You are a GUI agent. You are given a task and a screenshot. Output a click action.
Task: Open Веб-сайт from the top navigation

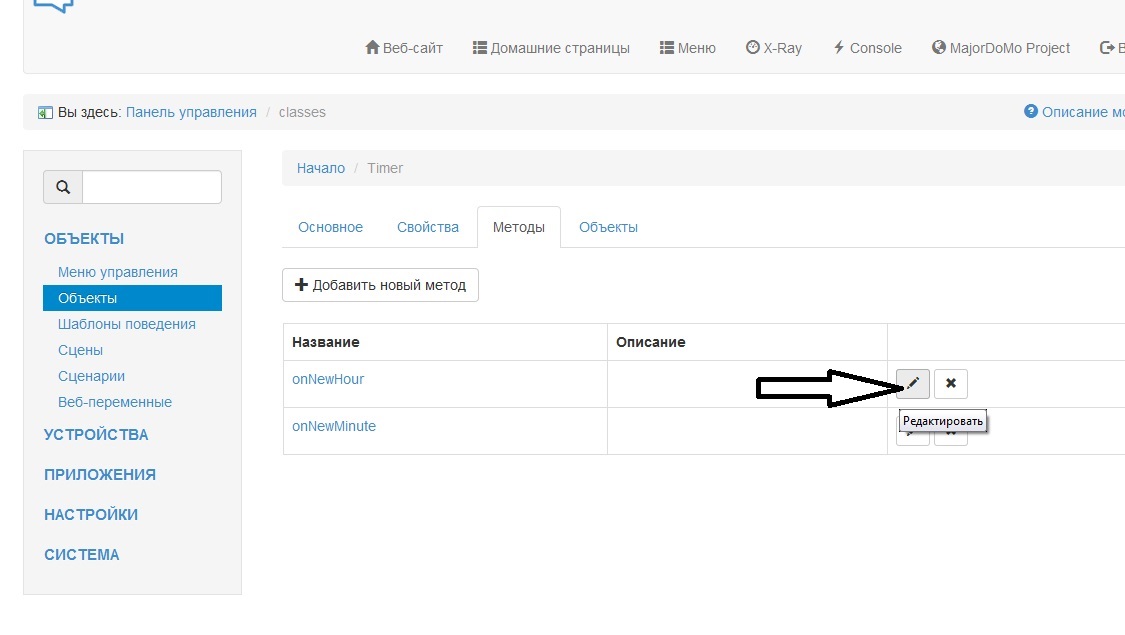pos(404,48)
